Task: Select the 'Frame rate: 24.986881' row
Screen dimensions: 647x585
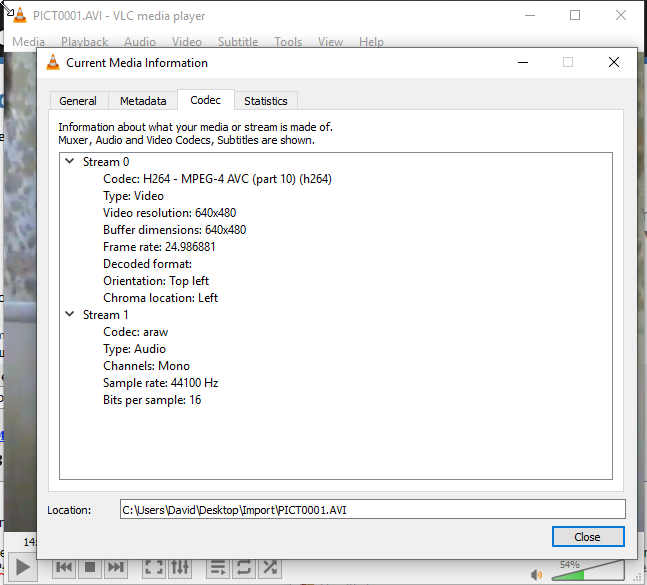Action: pyautogui.click(x=159, y=246)
